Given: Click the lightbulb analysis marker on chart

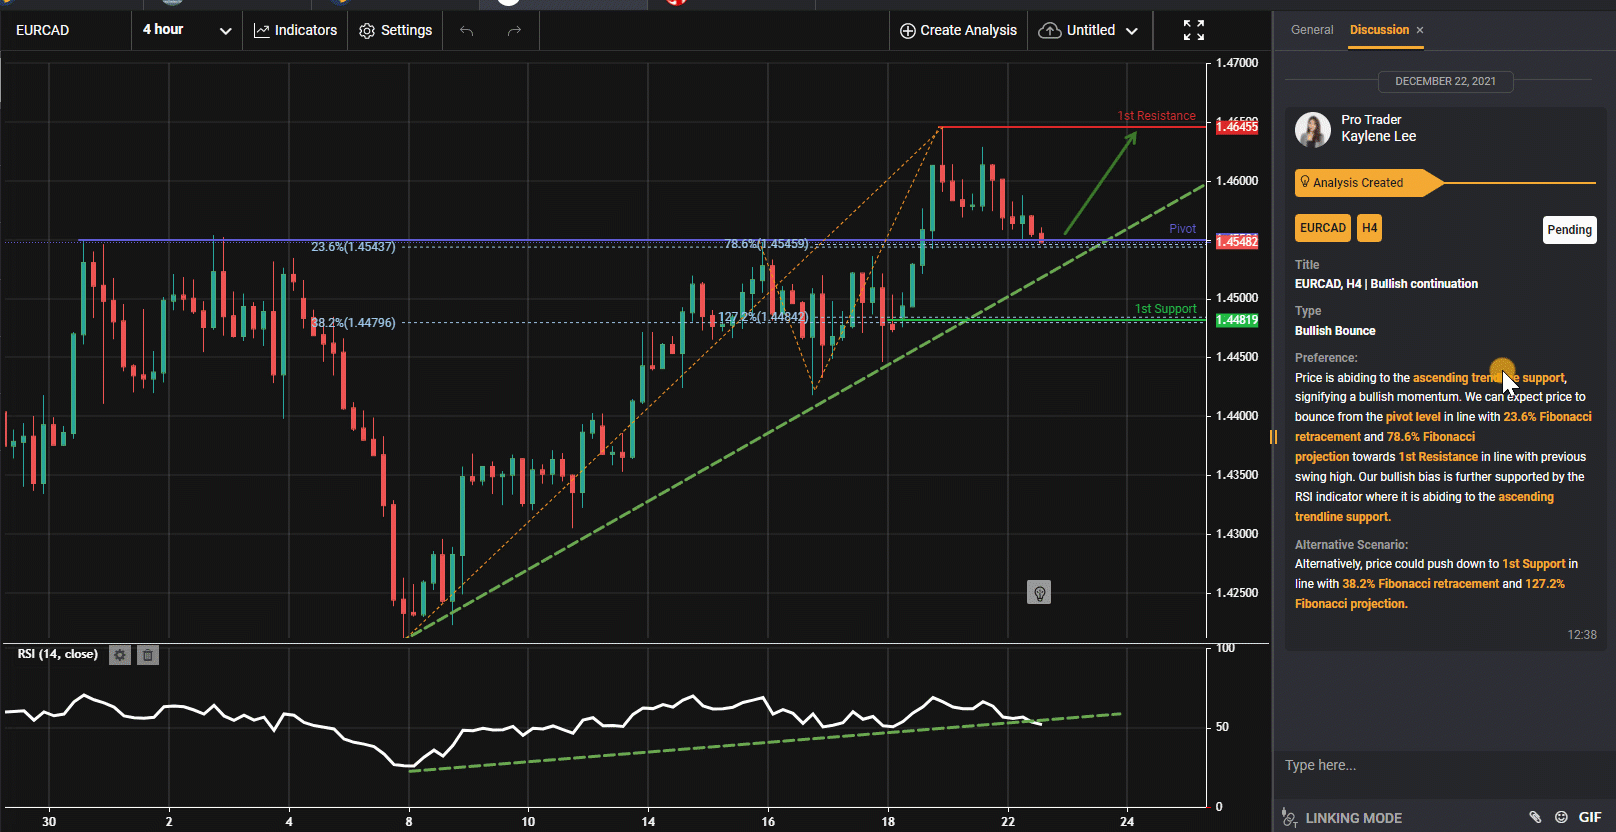Looking at the screenshot, I should (x=1039, y=593).
